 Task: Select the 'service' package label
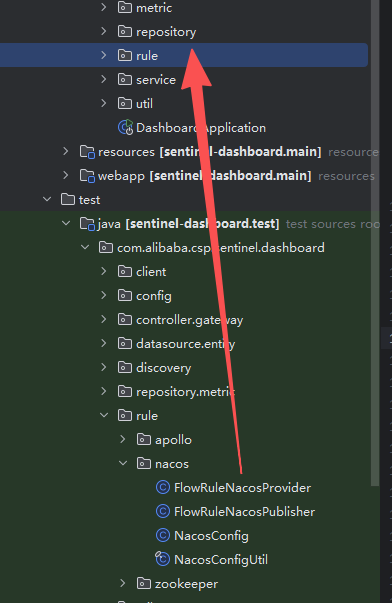click(x=156, y=80)
